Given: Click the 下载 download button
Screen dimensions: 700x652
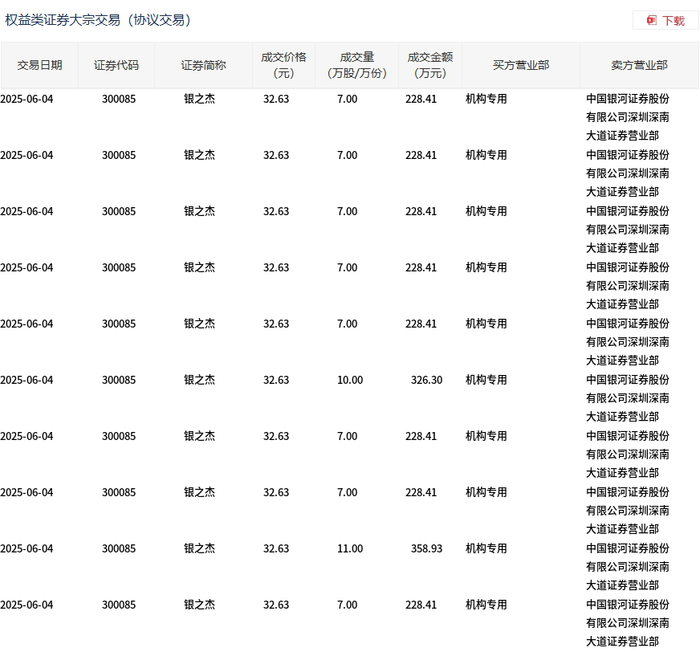Looking at the screenshot, I should [x=665, y=21].
